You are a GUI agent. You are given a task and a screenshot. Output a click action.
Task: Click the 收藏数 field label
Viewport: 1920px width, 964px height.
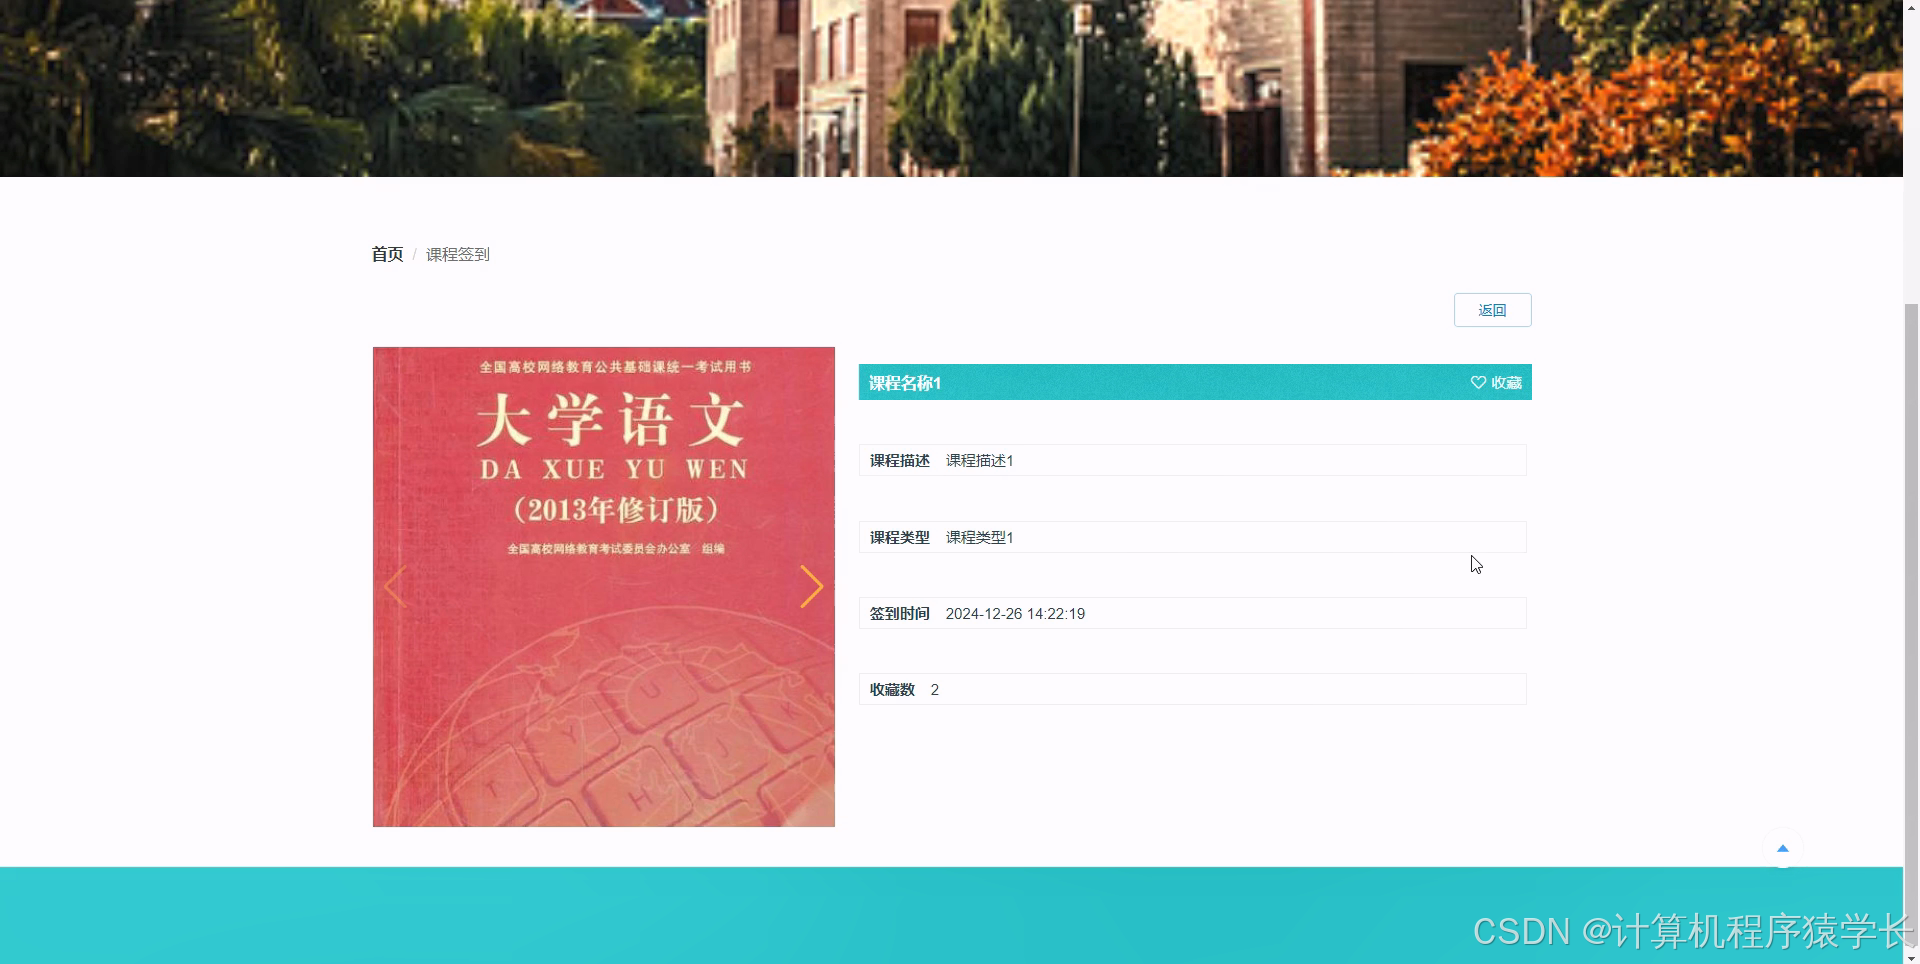tap(892, 690)
